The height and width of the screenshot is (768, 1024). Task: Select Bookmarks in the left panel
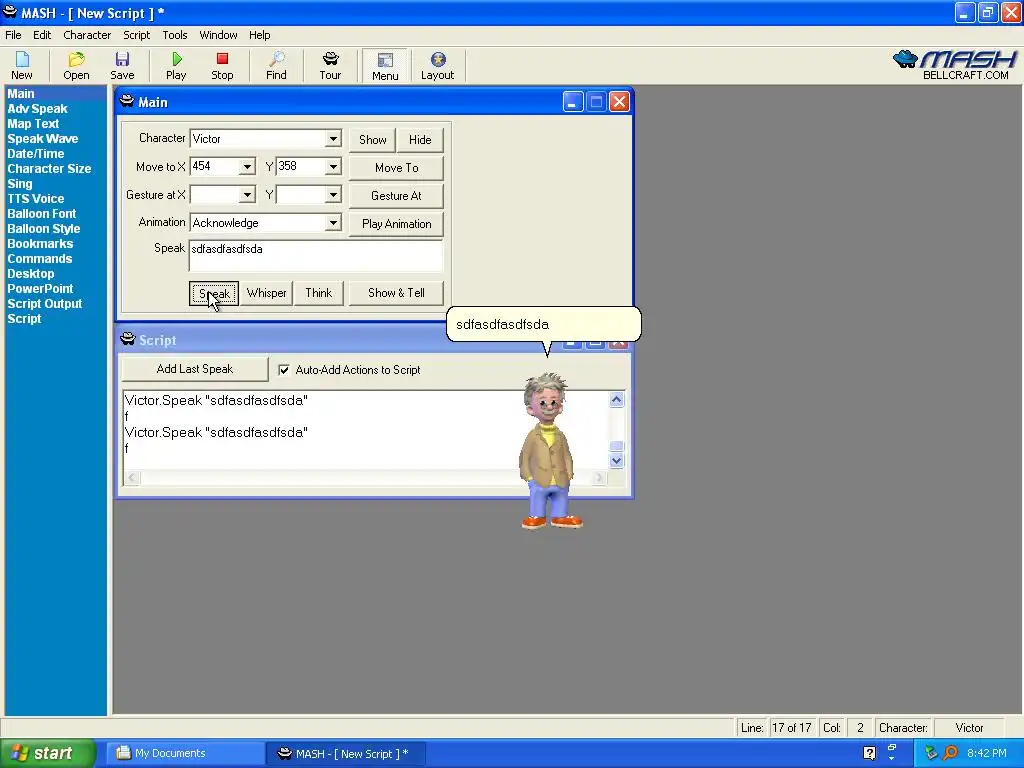40,244
